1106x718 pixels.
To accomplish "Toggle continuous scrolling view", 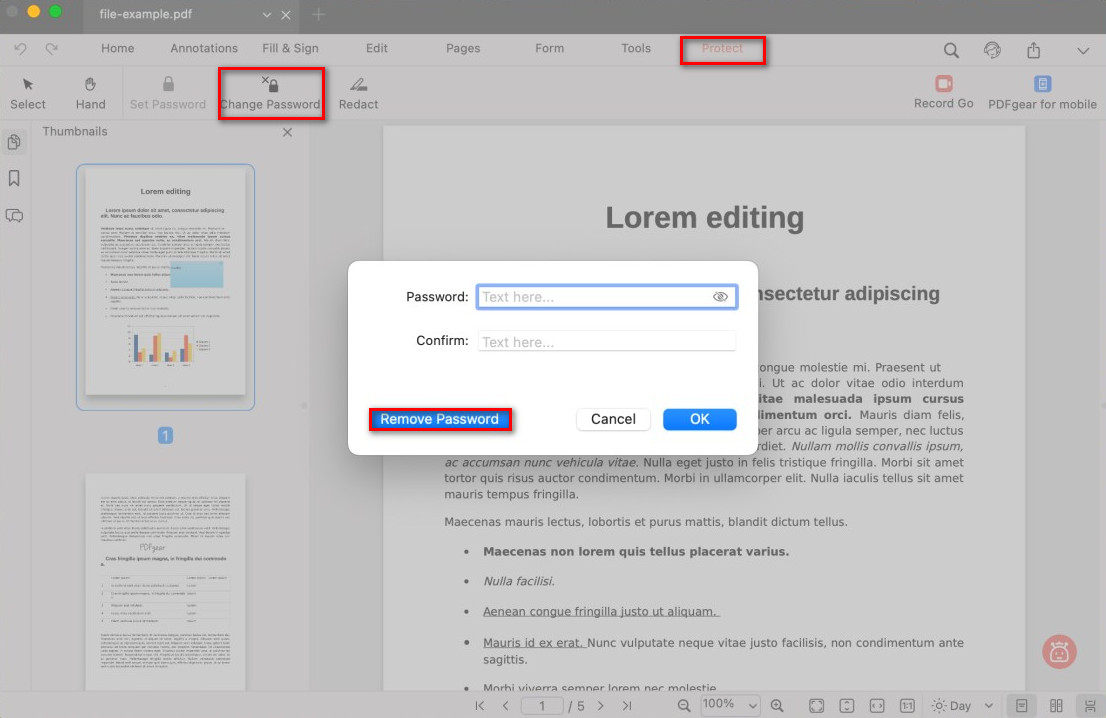I will point(1090,705).
